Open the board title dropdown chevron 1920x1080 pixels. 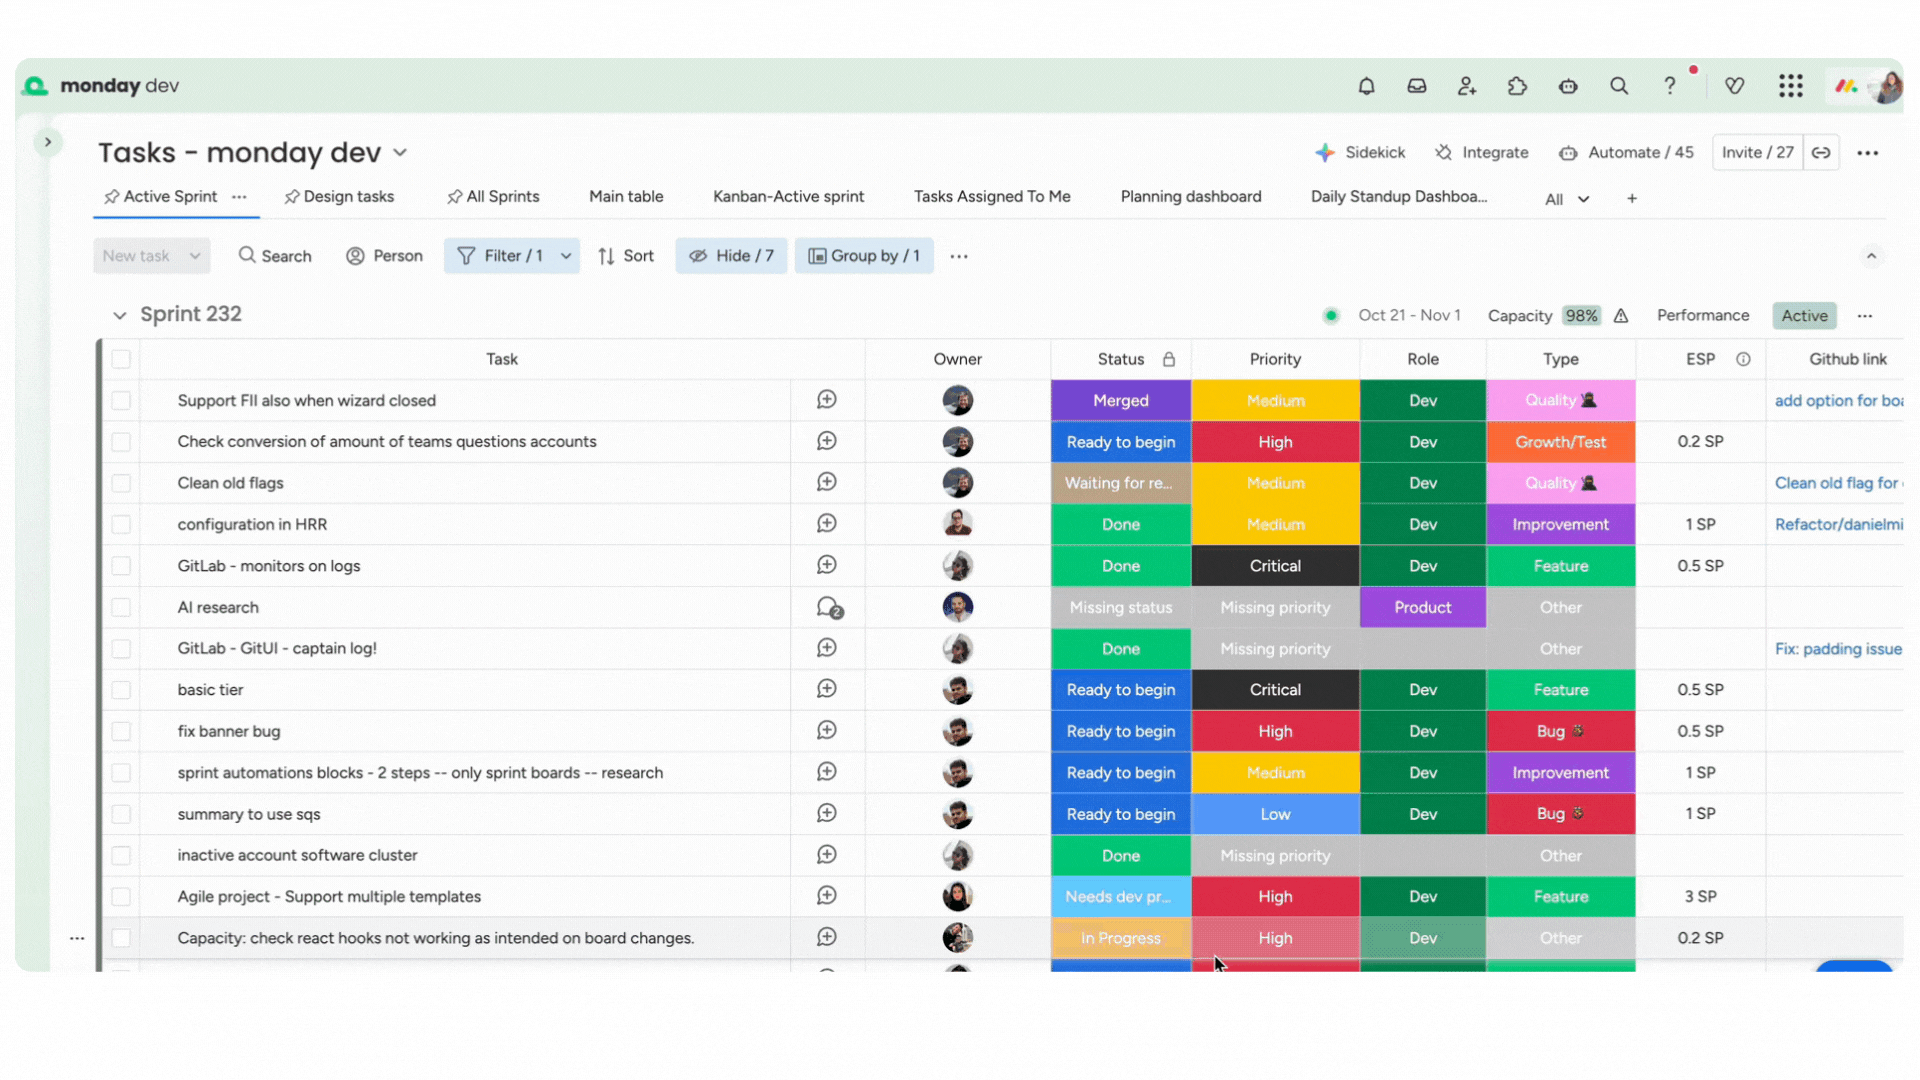[x=400, y=153]
